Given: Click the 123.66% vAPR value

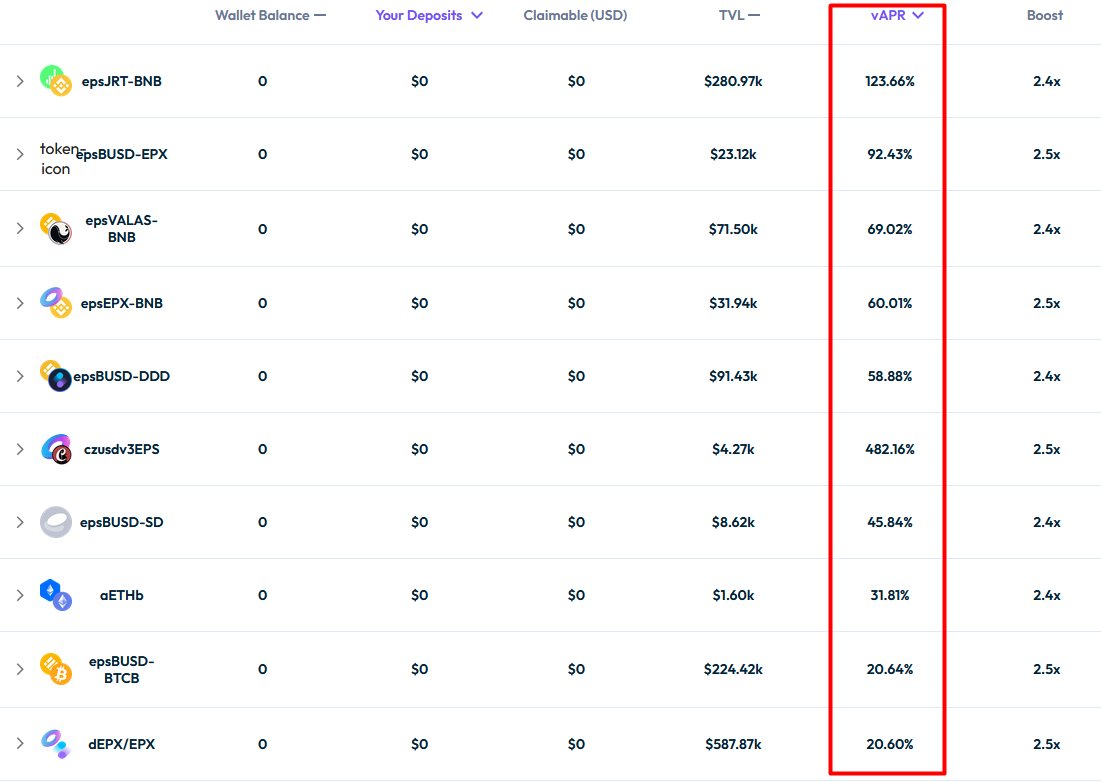Looking at the screenshot, I should click(890, 81).
